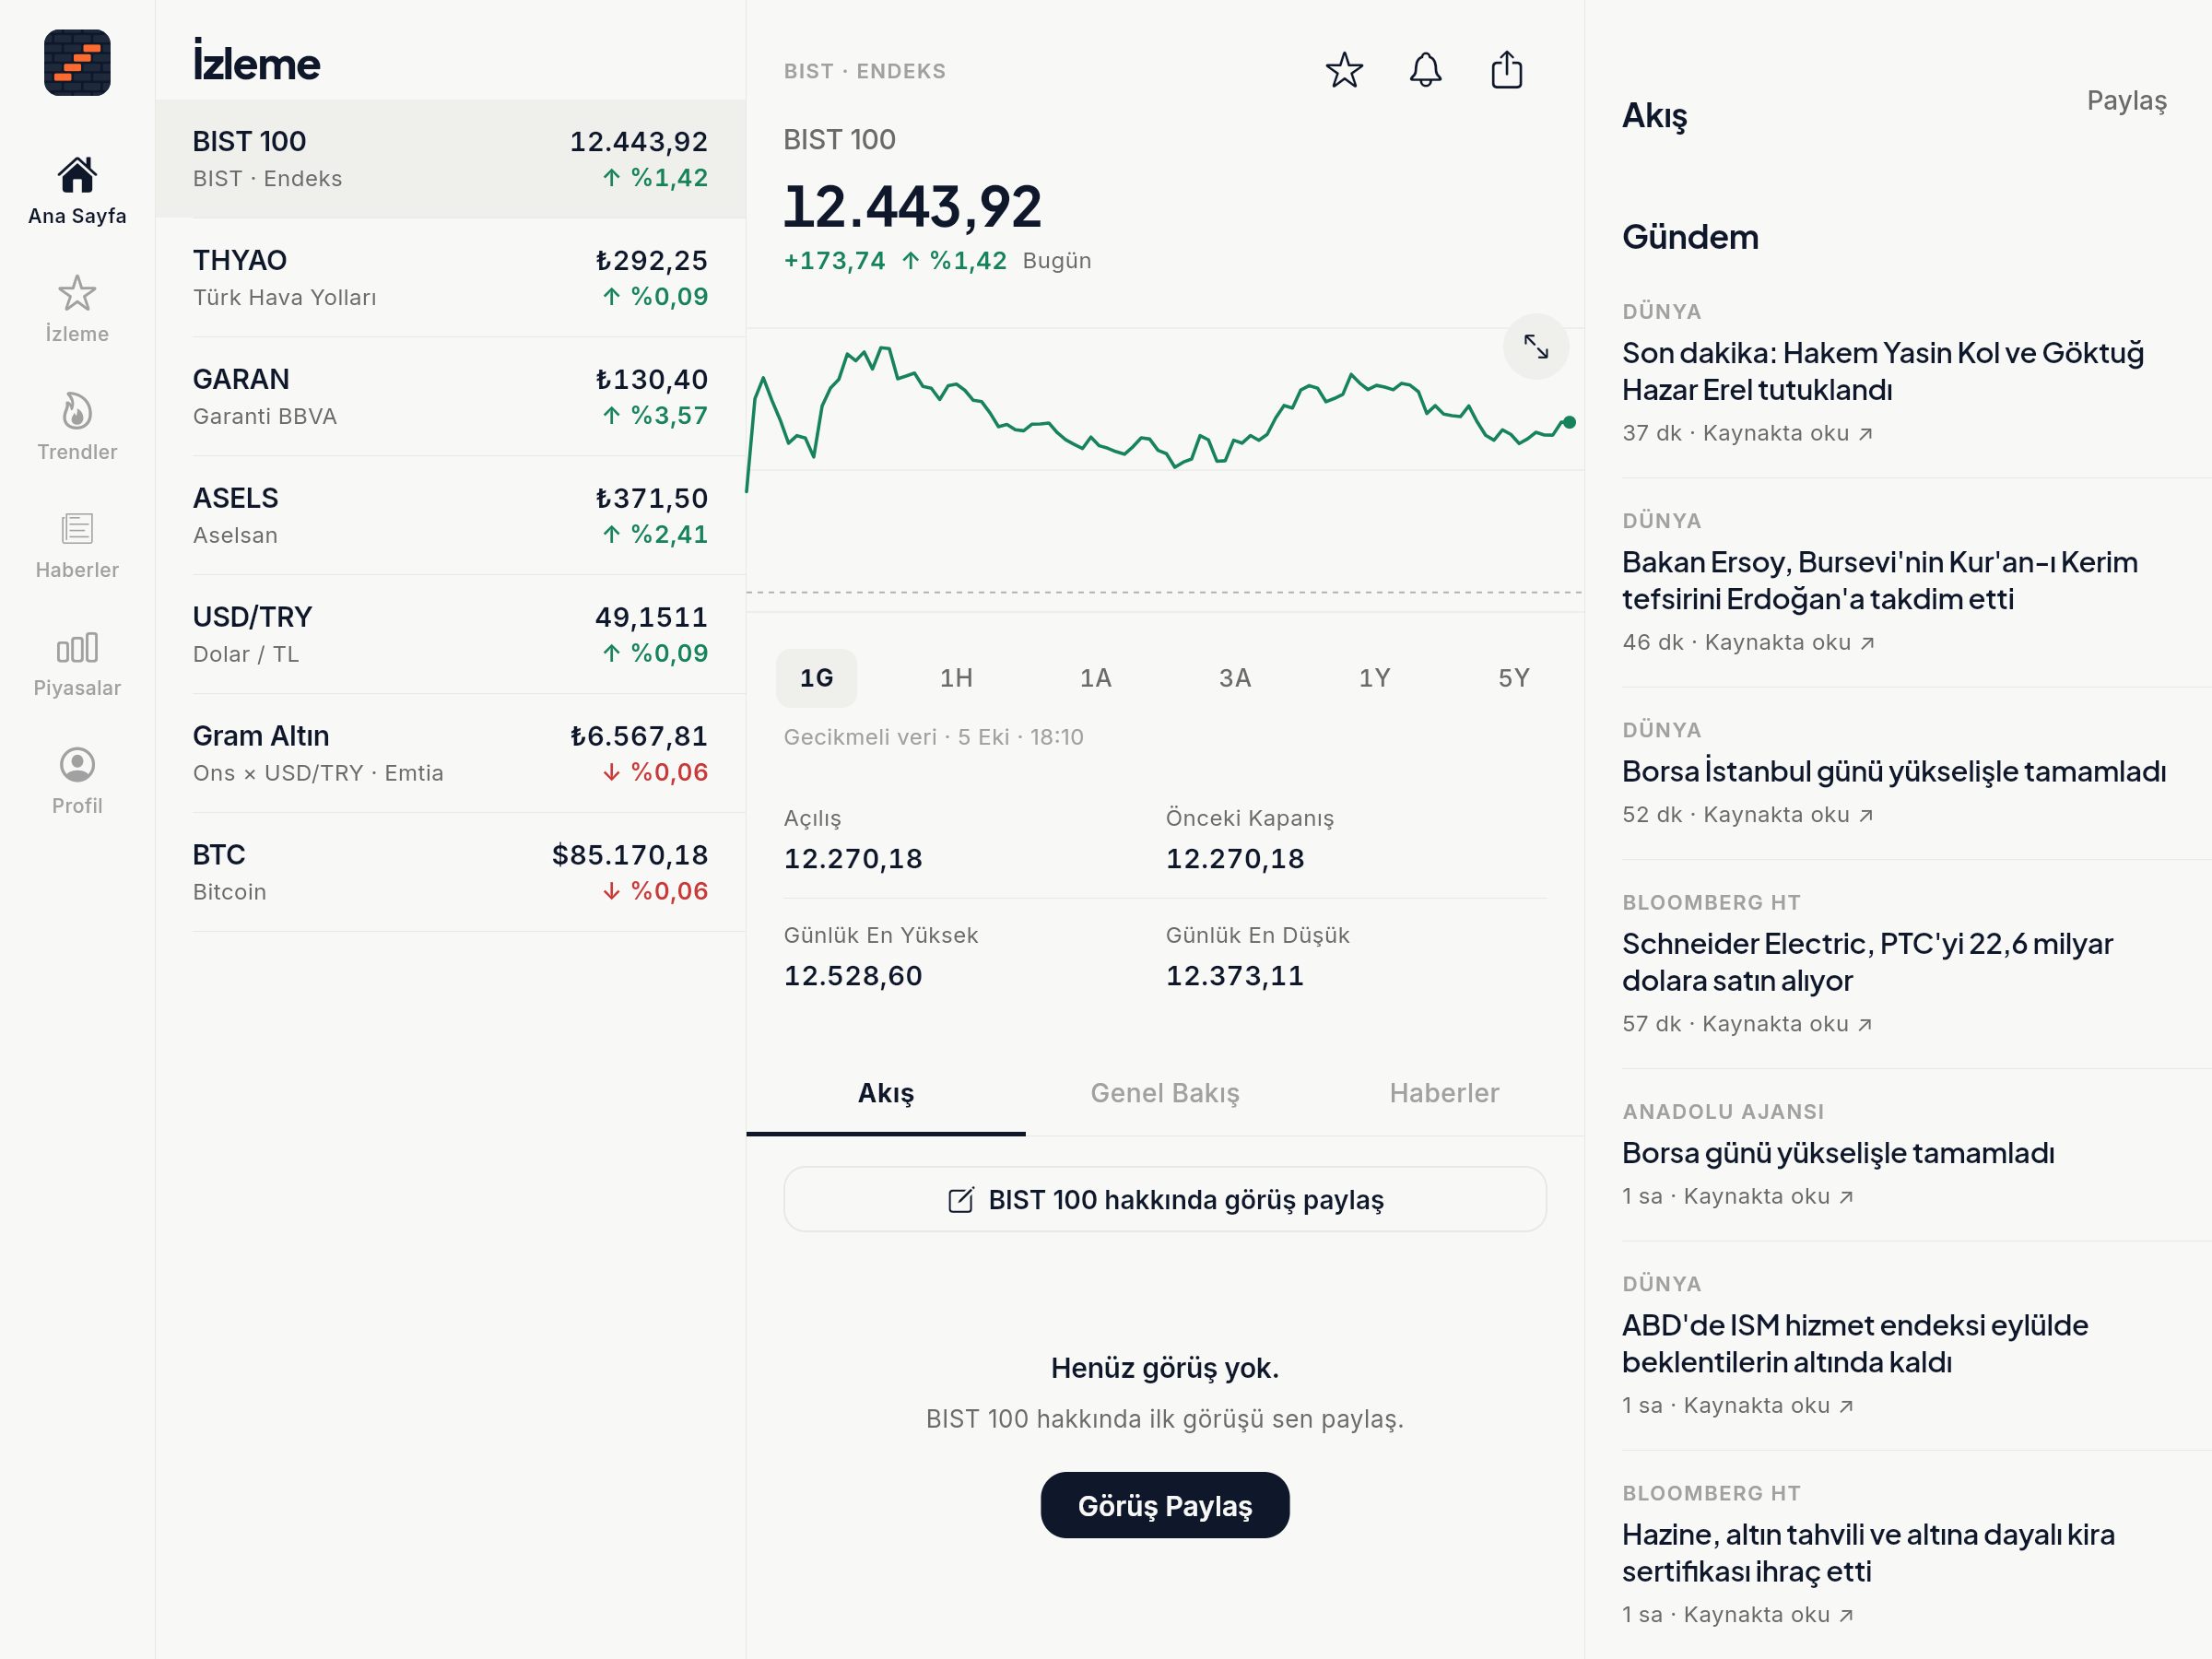
Task: Select 1H time range
Action: pos(956,678)
